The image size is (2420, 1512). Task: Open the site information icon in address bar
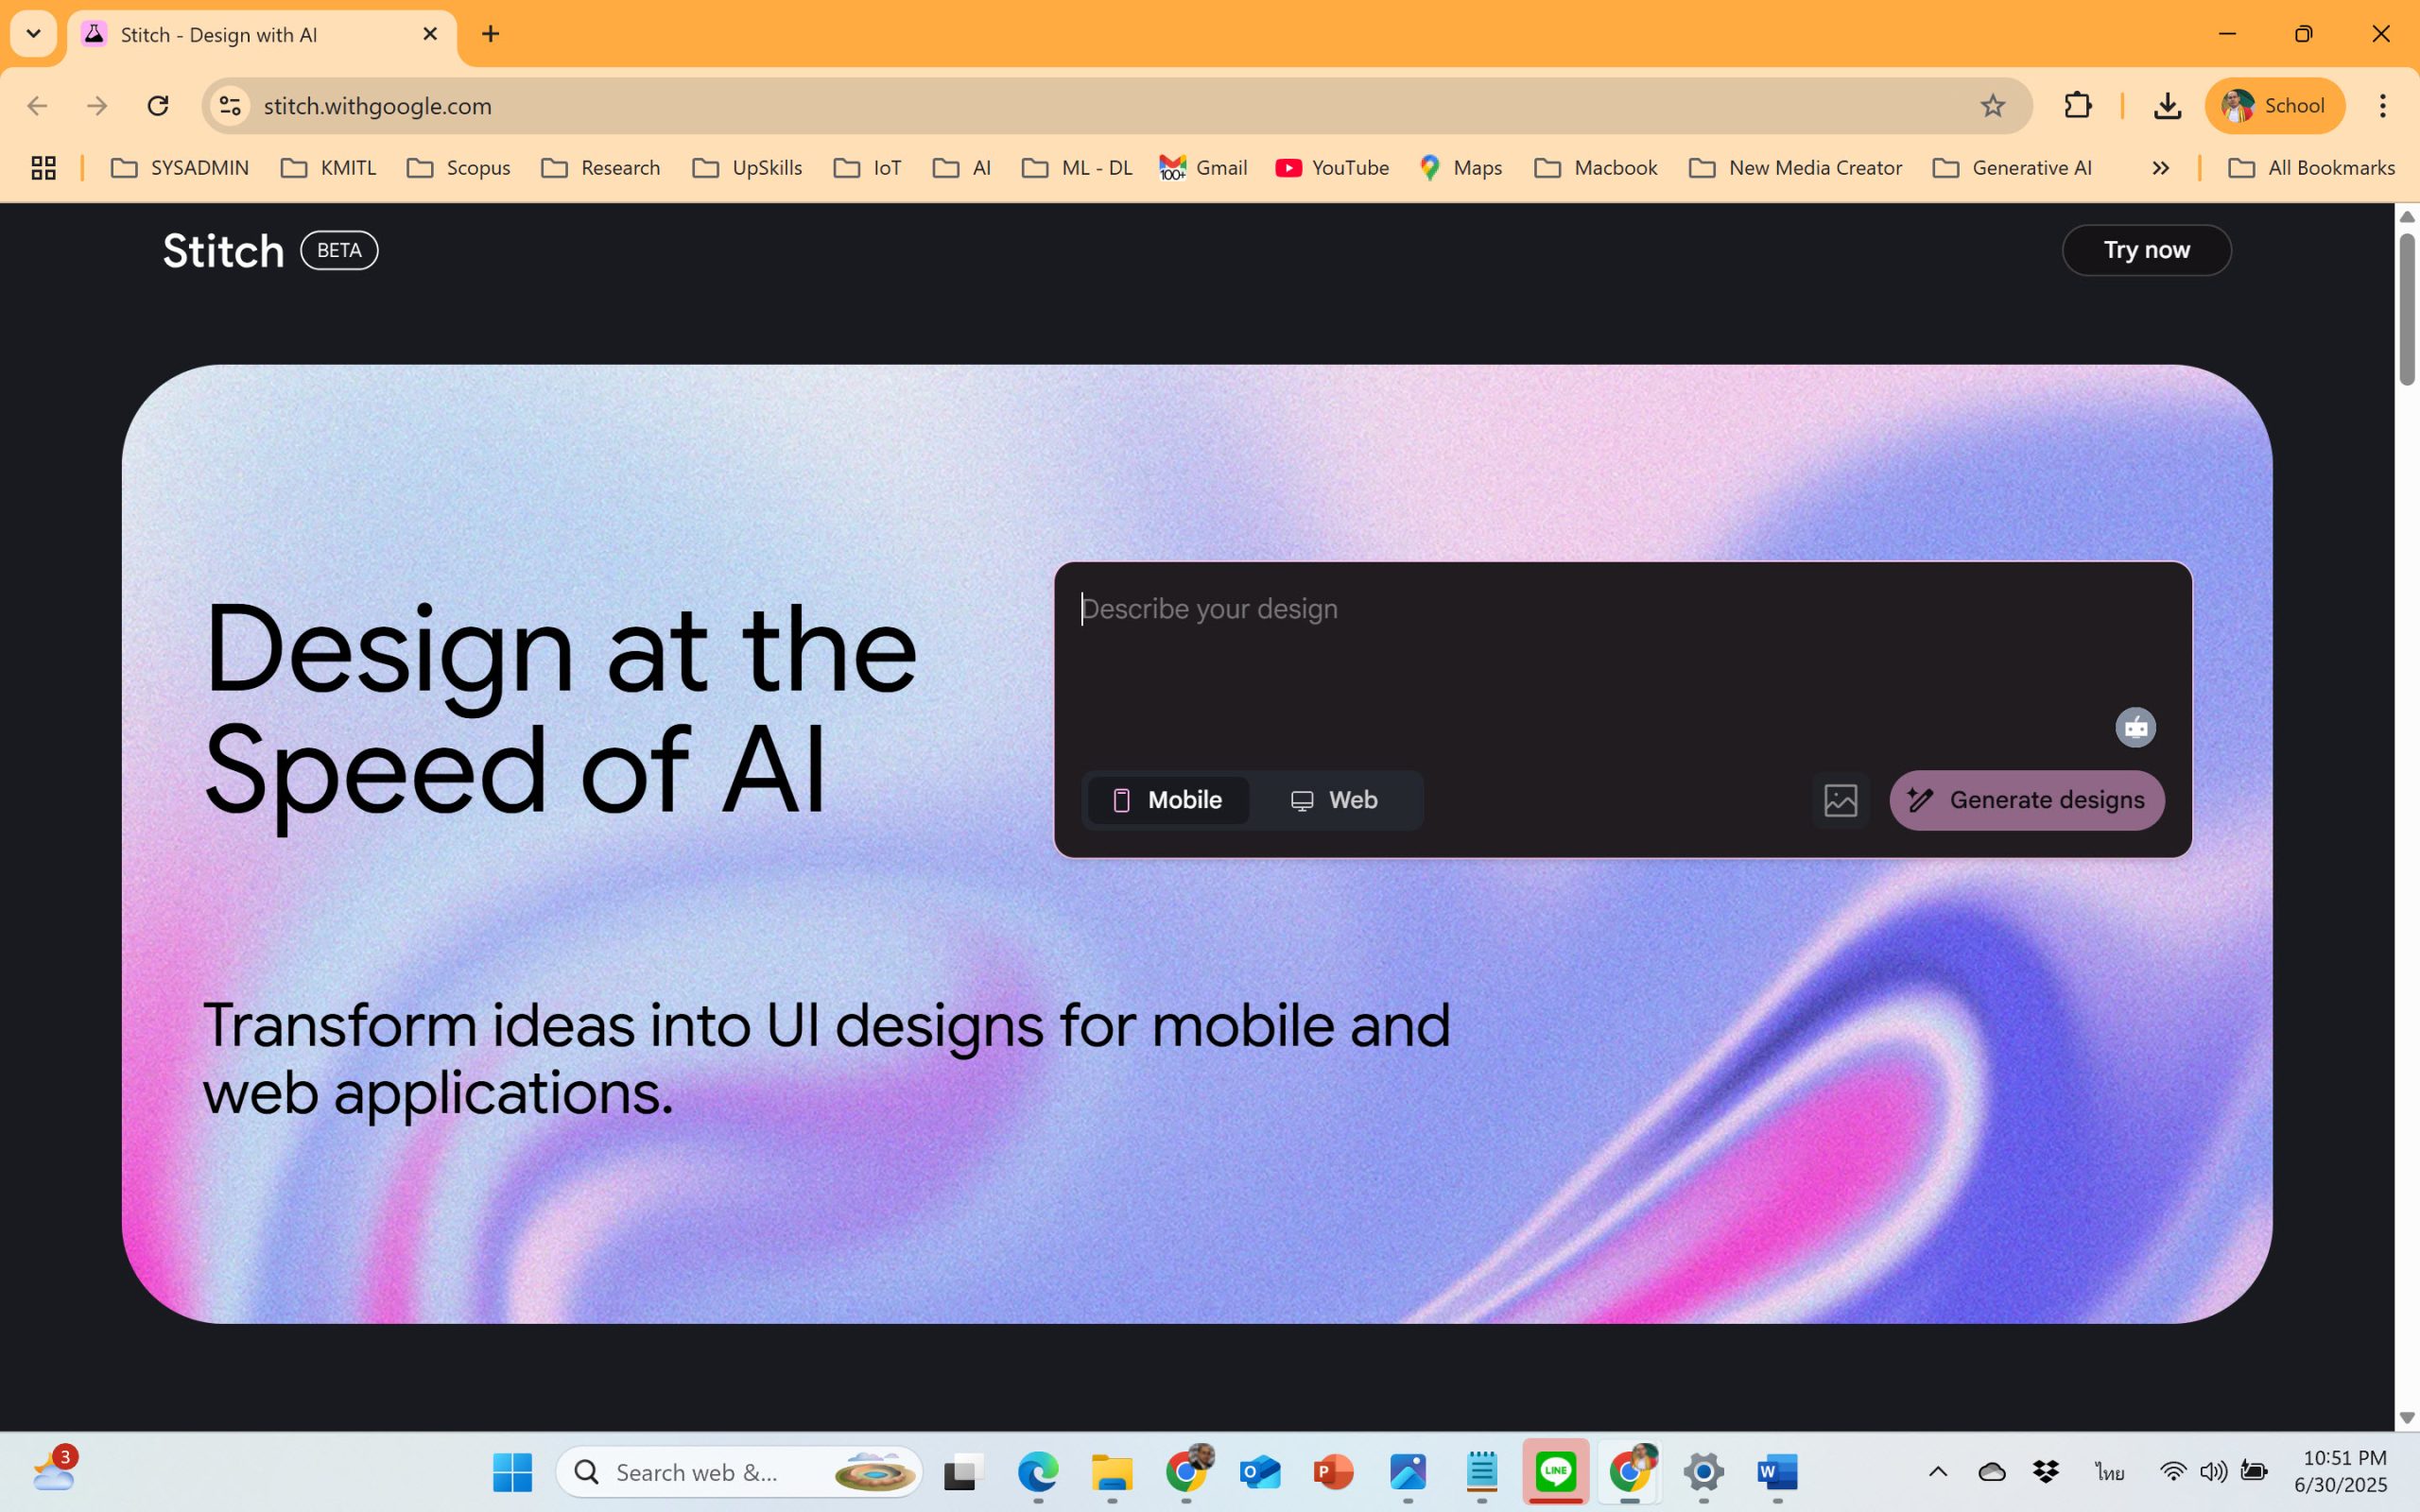[x=230, y=106]
